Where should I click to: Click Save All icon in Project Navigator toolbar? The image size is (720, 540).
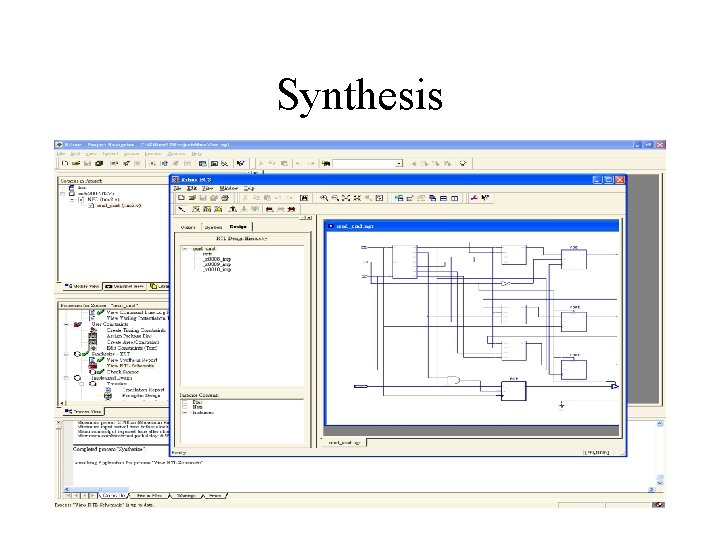click(99, 163)
